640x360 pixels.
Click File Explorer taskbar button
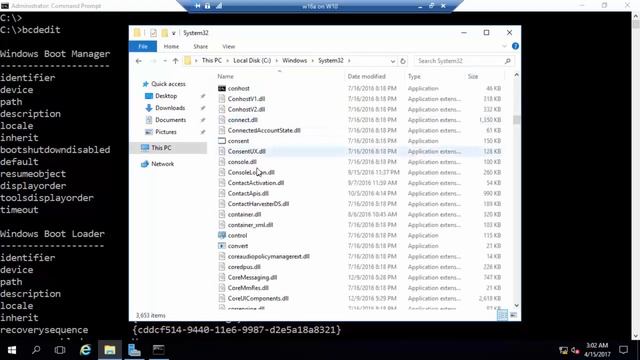(109, 350)
